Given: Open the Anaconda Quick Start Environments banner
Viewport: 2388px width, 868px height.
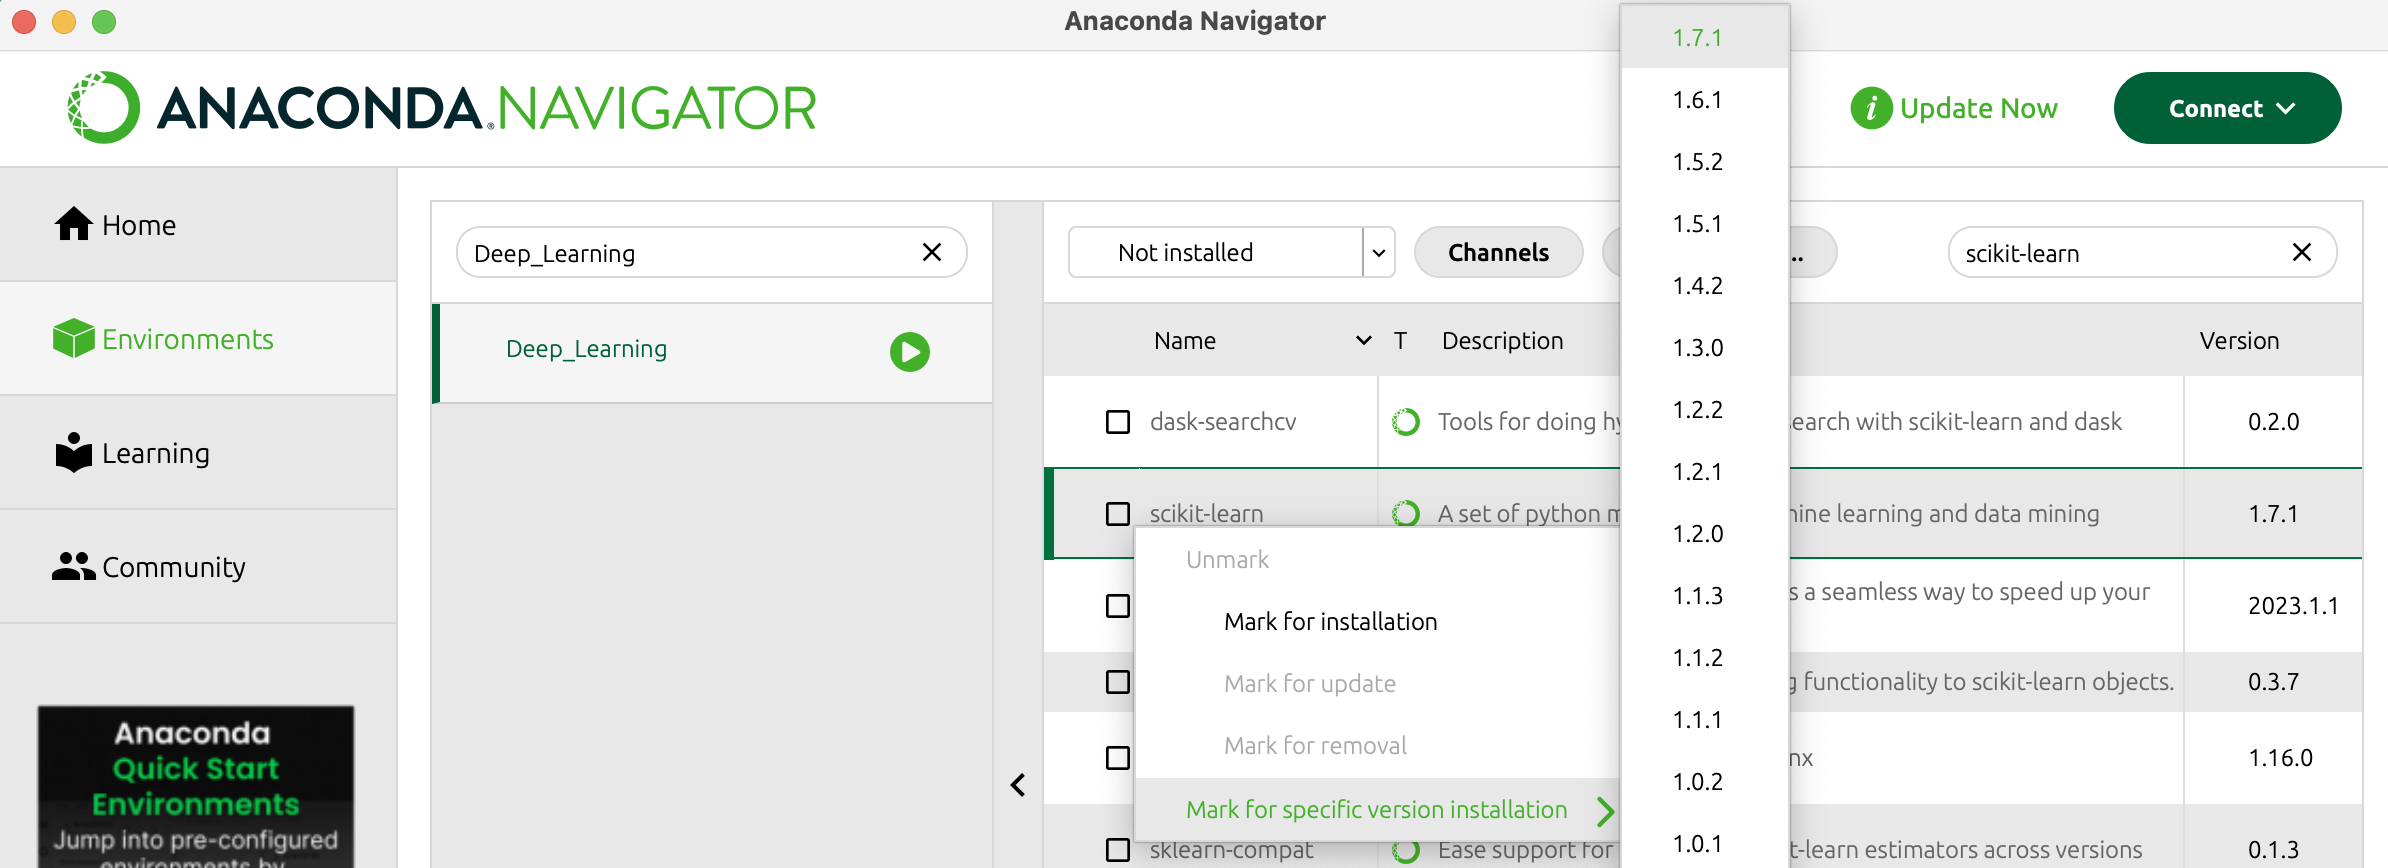Looking at the screenshot, I should [x=196, y=787].
